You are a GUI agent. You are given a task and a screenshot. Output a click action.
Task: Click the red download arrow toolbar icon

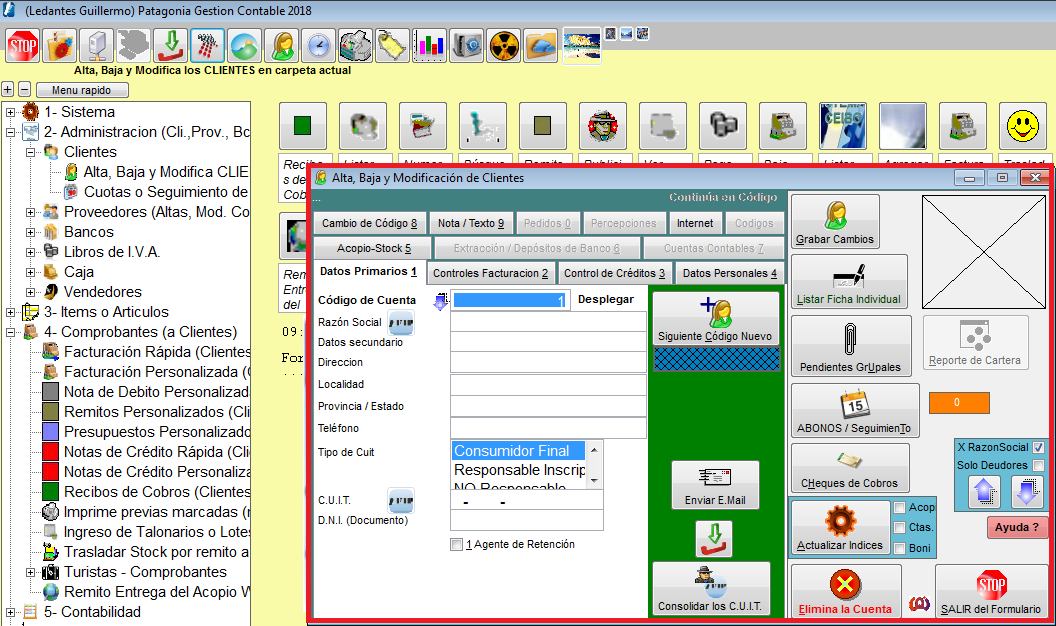(x=170, y=46)
